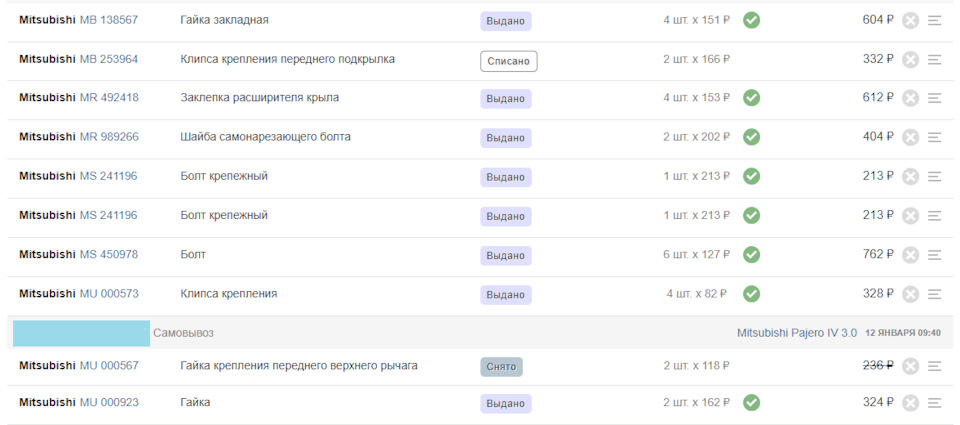960x425 pixels.
Task: Open hamburger menu for MU 000573 row
Action: 935,294
